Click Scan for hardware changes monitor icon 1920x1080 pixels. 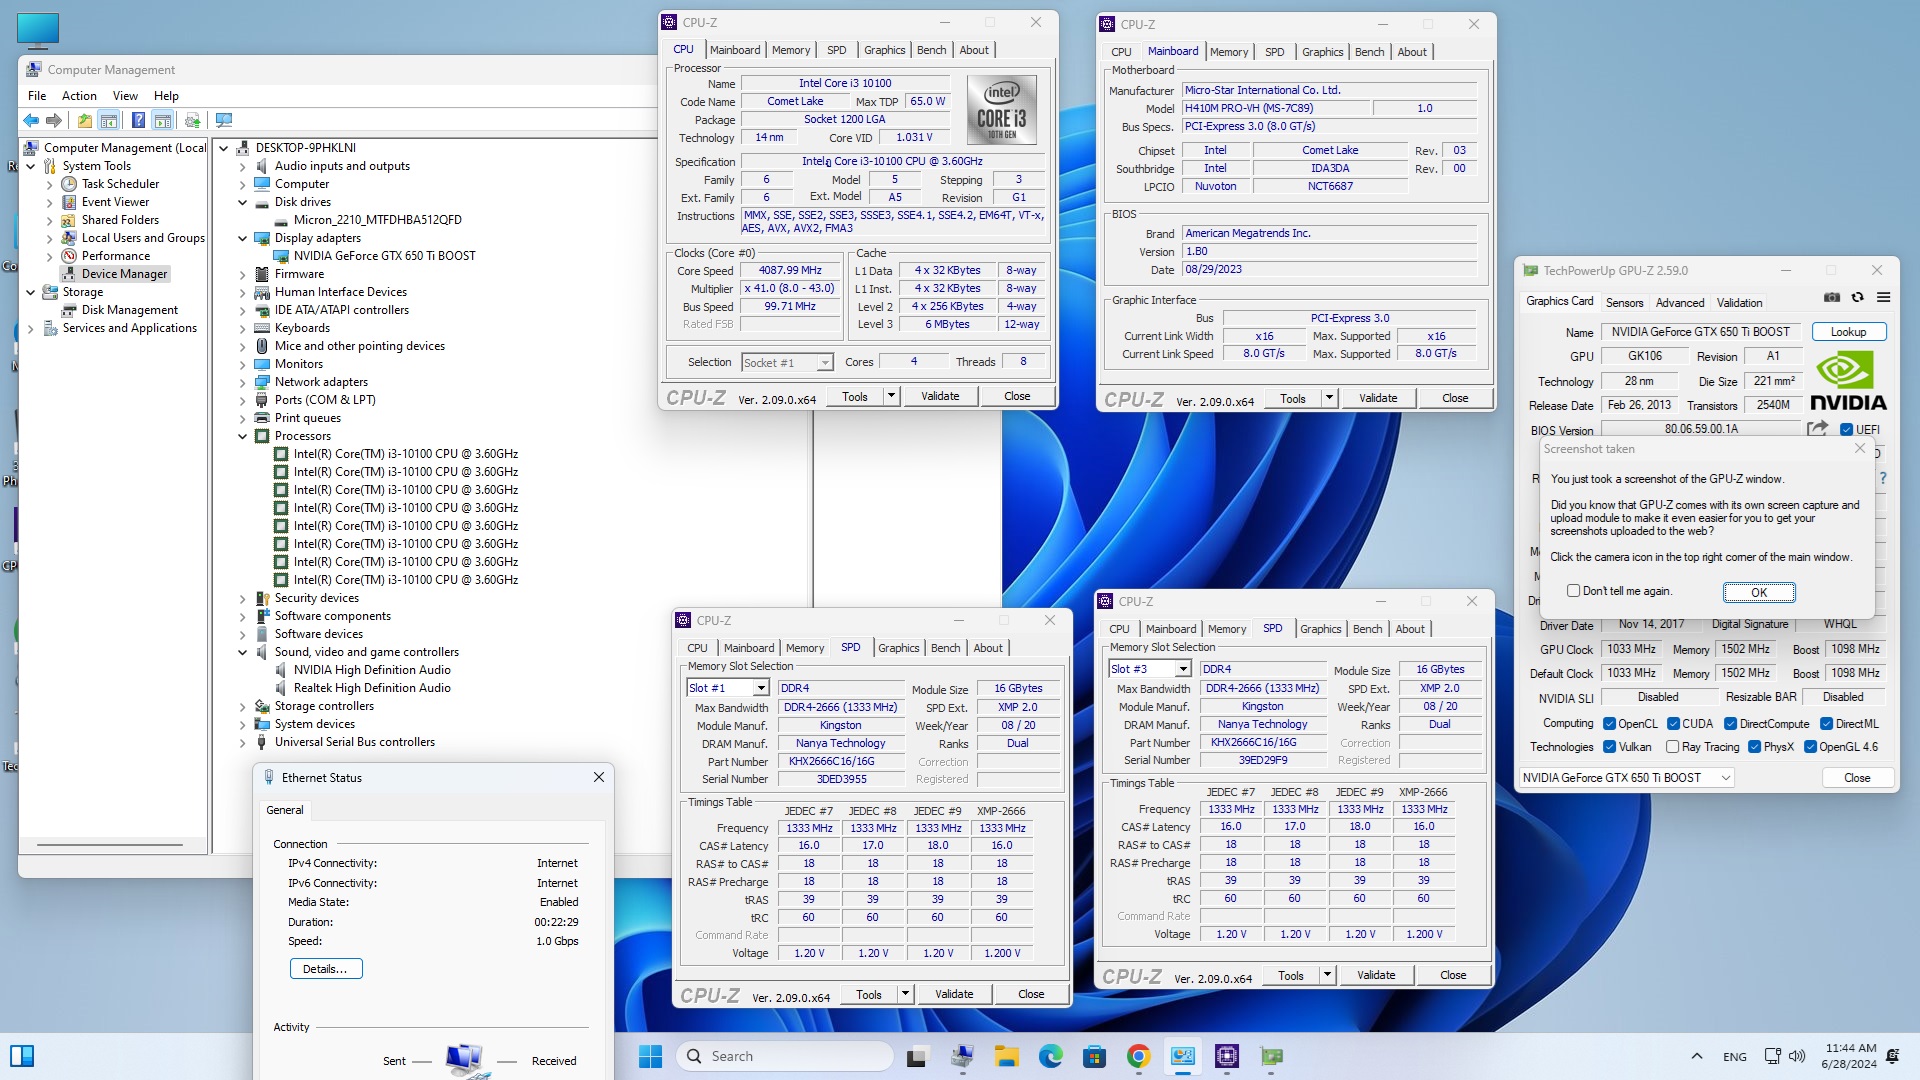224,120
